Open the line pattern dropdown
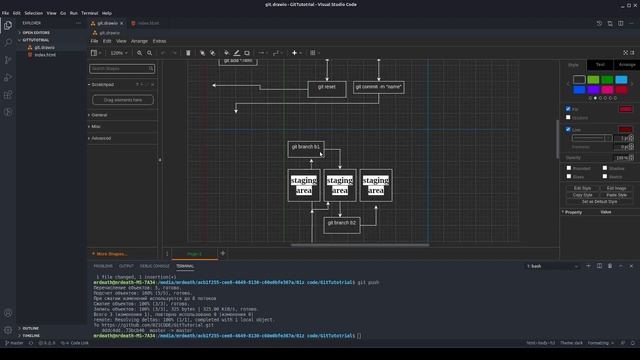This screenshot has width=640, height=360. click(591, 138)
